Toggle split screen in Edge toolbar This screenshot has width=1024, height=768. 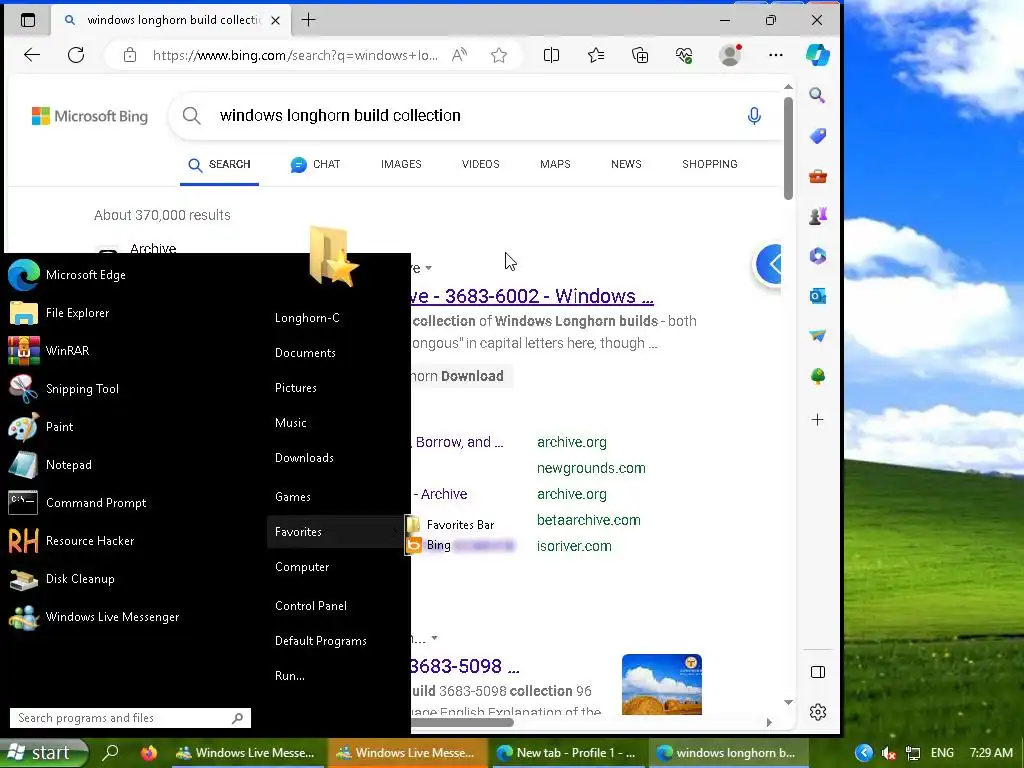coord(551,56)
